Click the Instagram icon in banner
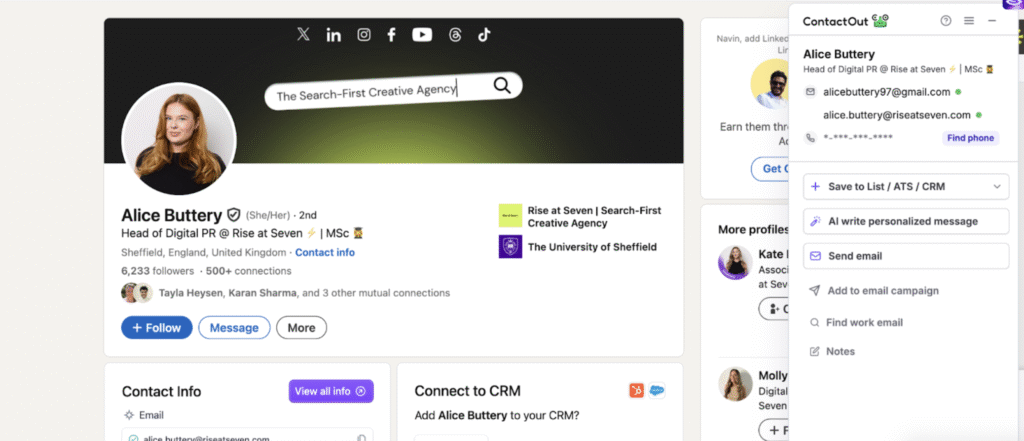Image resolution: width=1024 pixels, height=441 pixels. pyautogui.click(x=364, y=35)
